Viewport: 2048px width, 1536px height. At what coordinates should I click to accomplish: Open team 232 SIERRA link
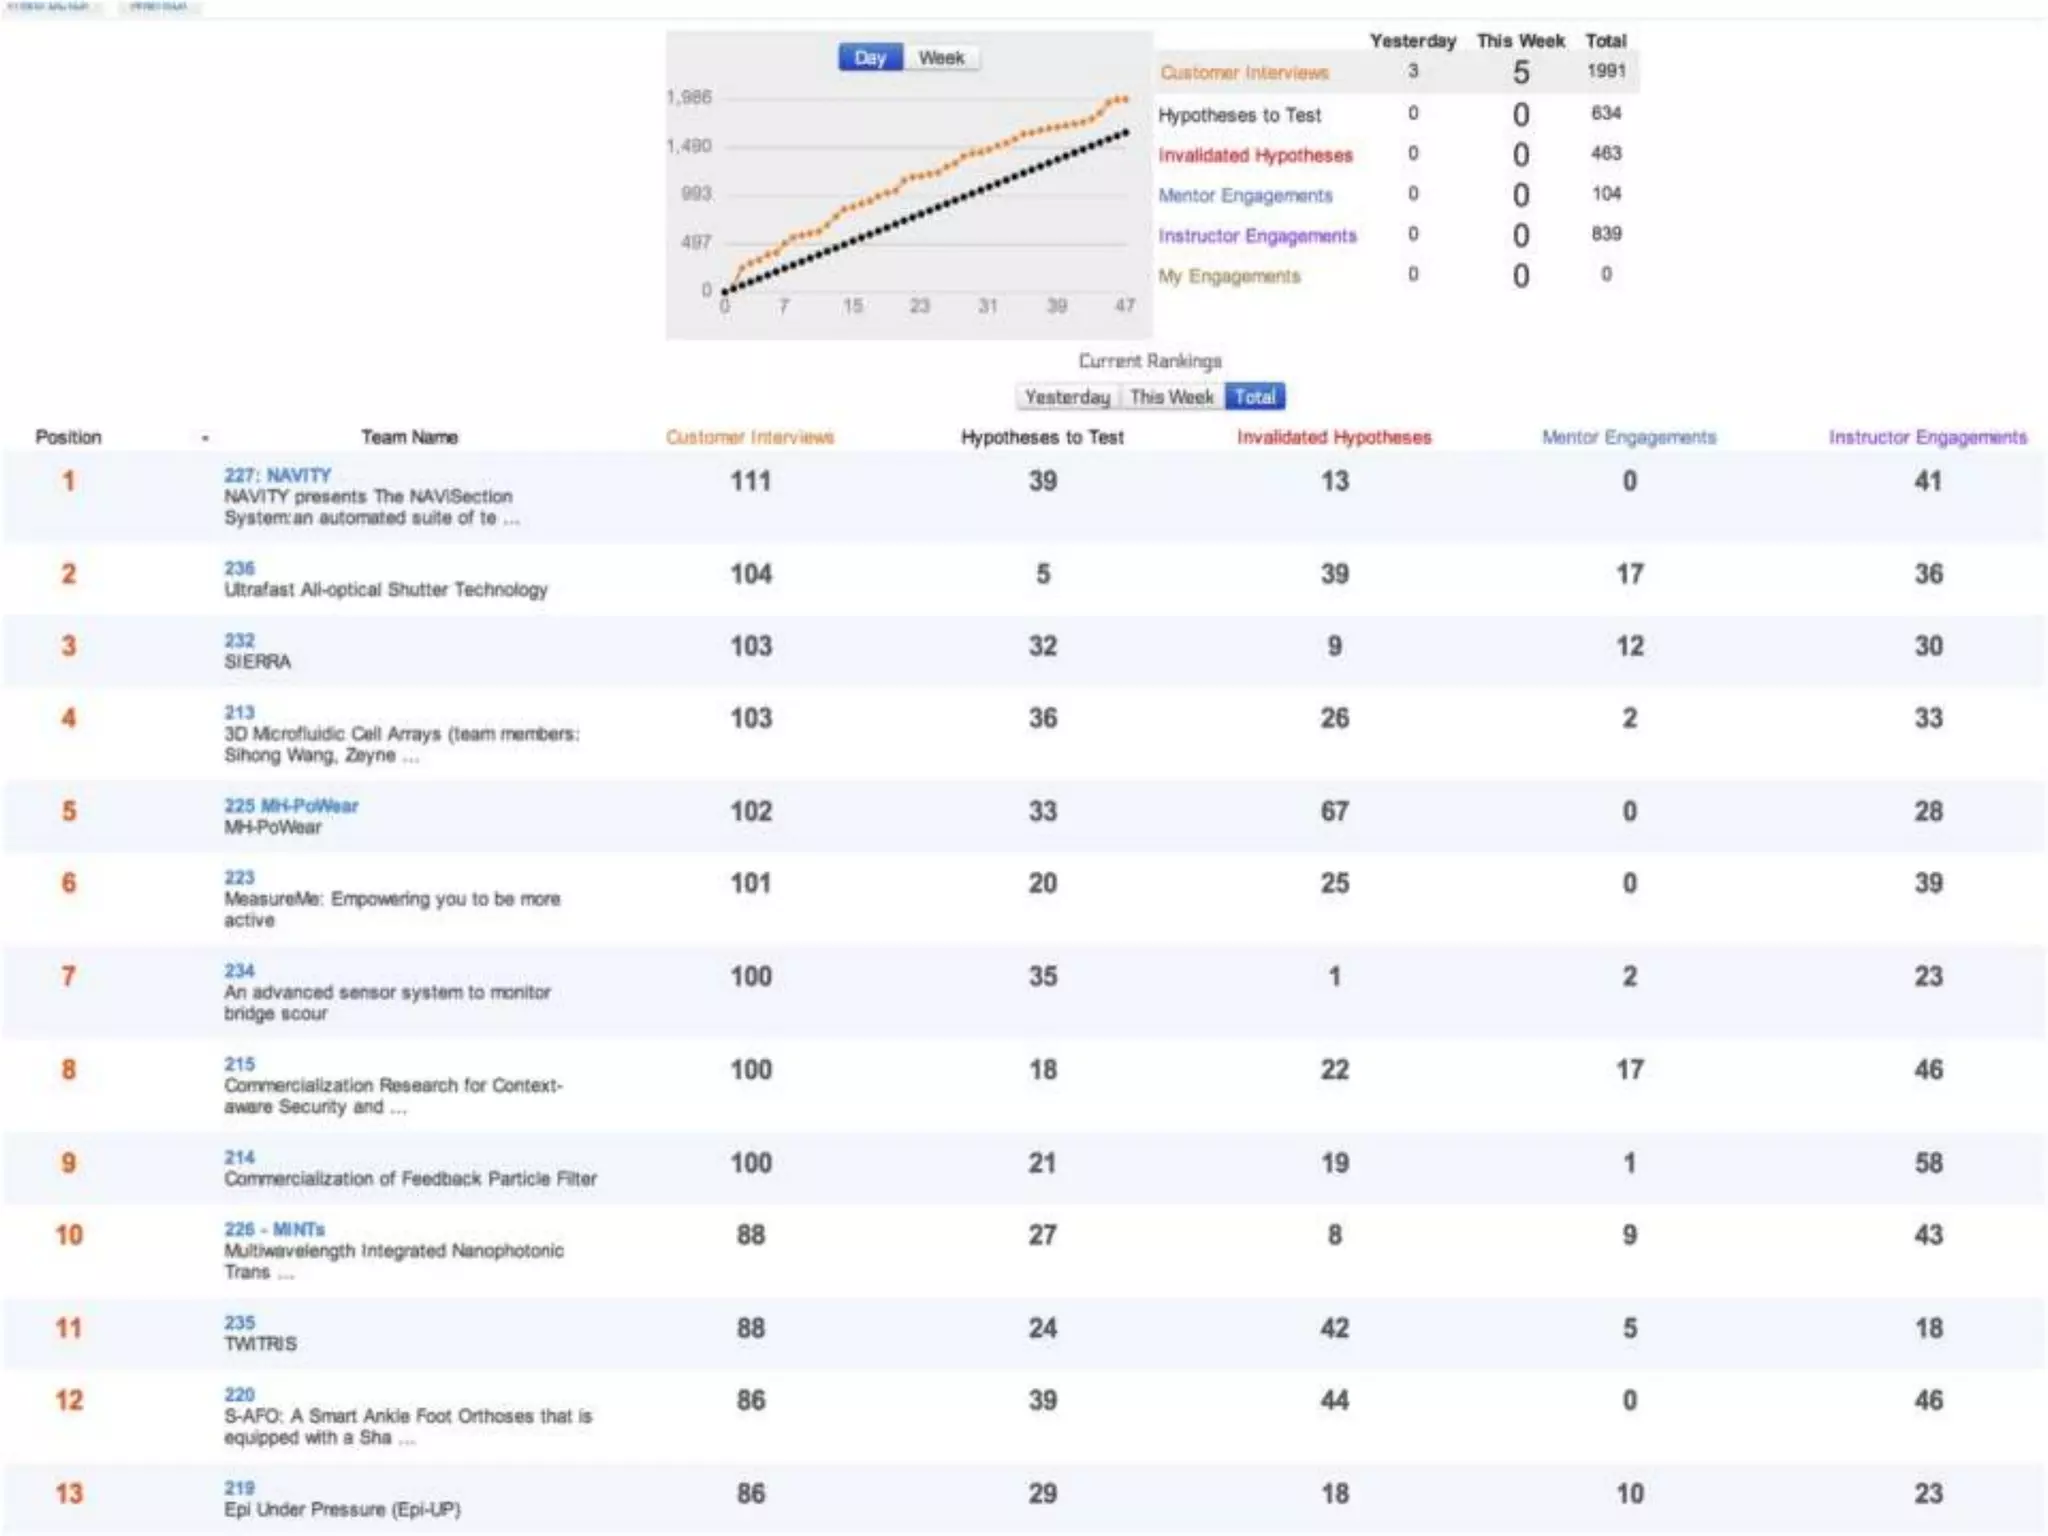coord(239,640)
